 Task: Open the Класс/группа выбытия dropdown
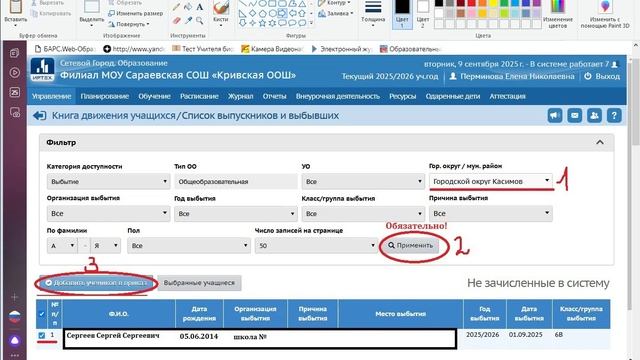363,213
